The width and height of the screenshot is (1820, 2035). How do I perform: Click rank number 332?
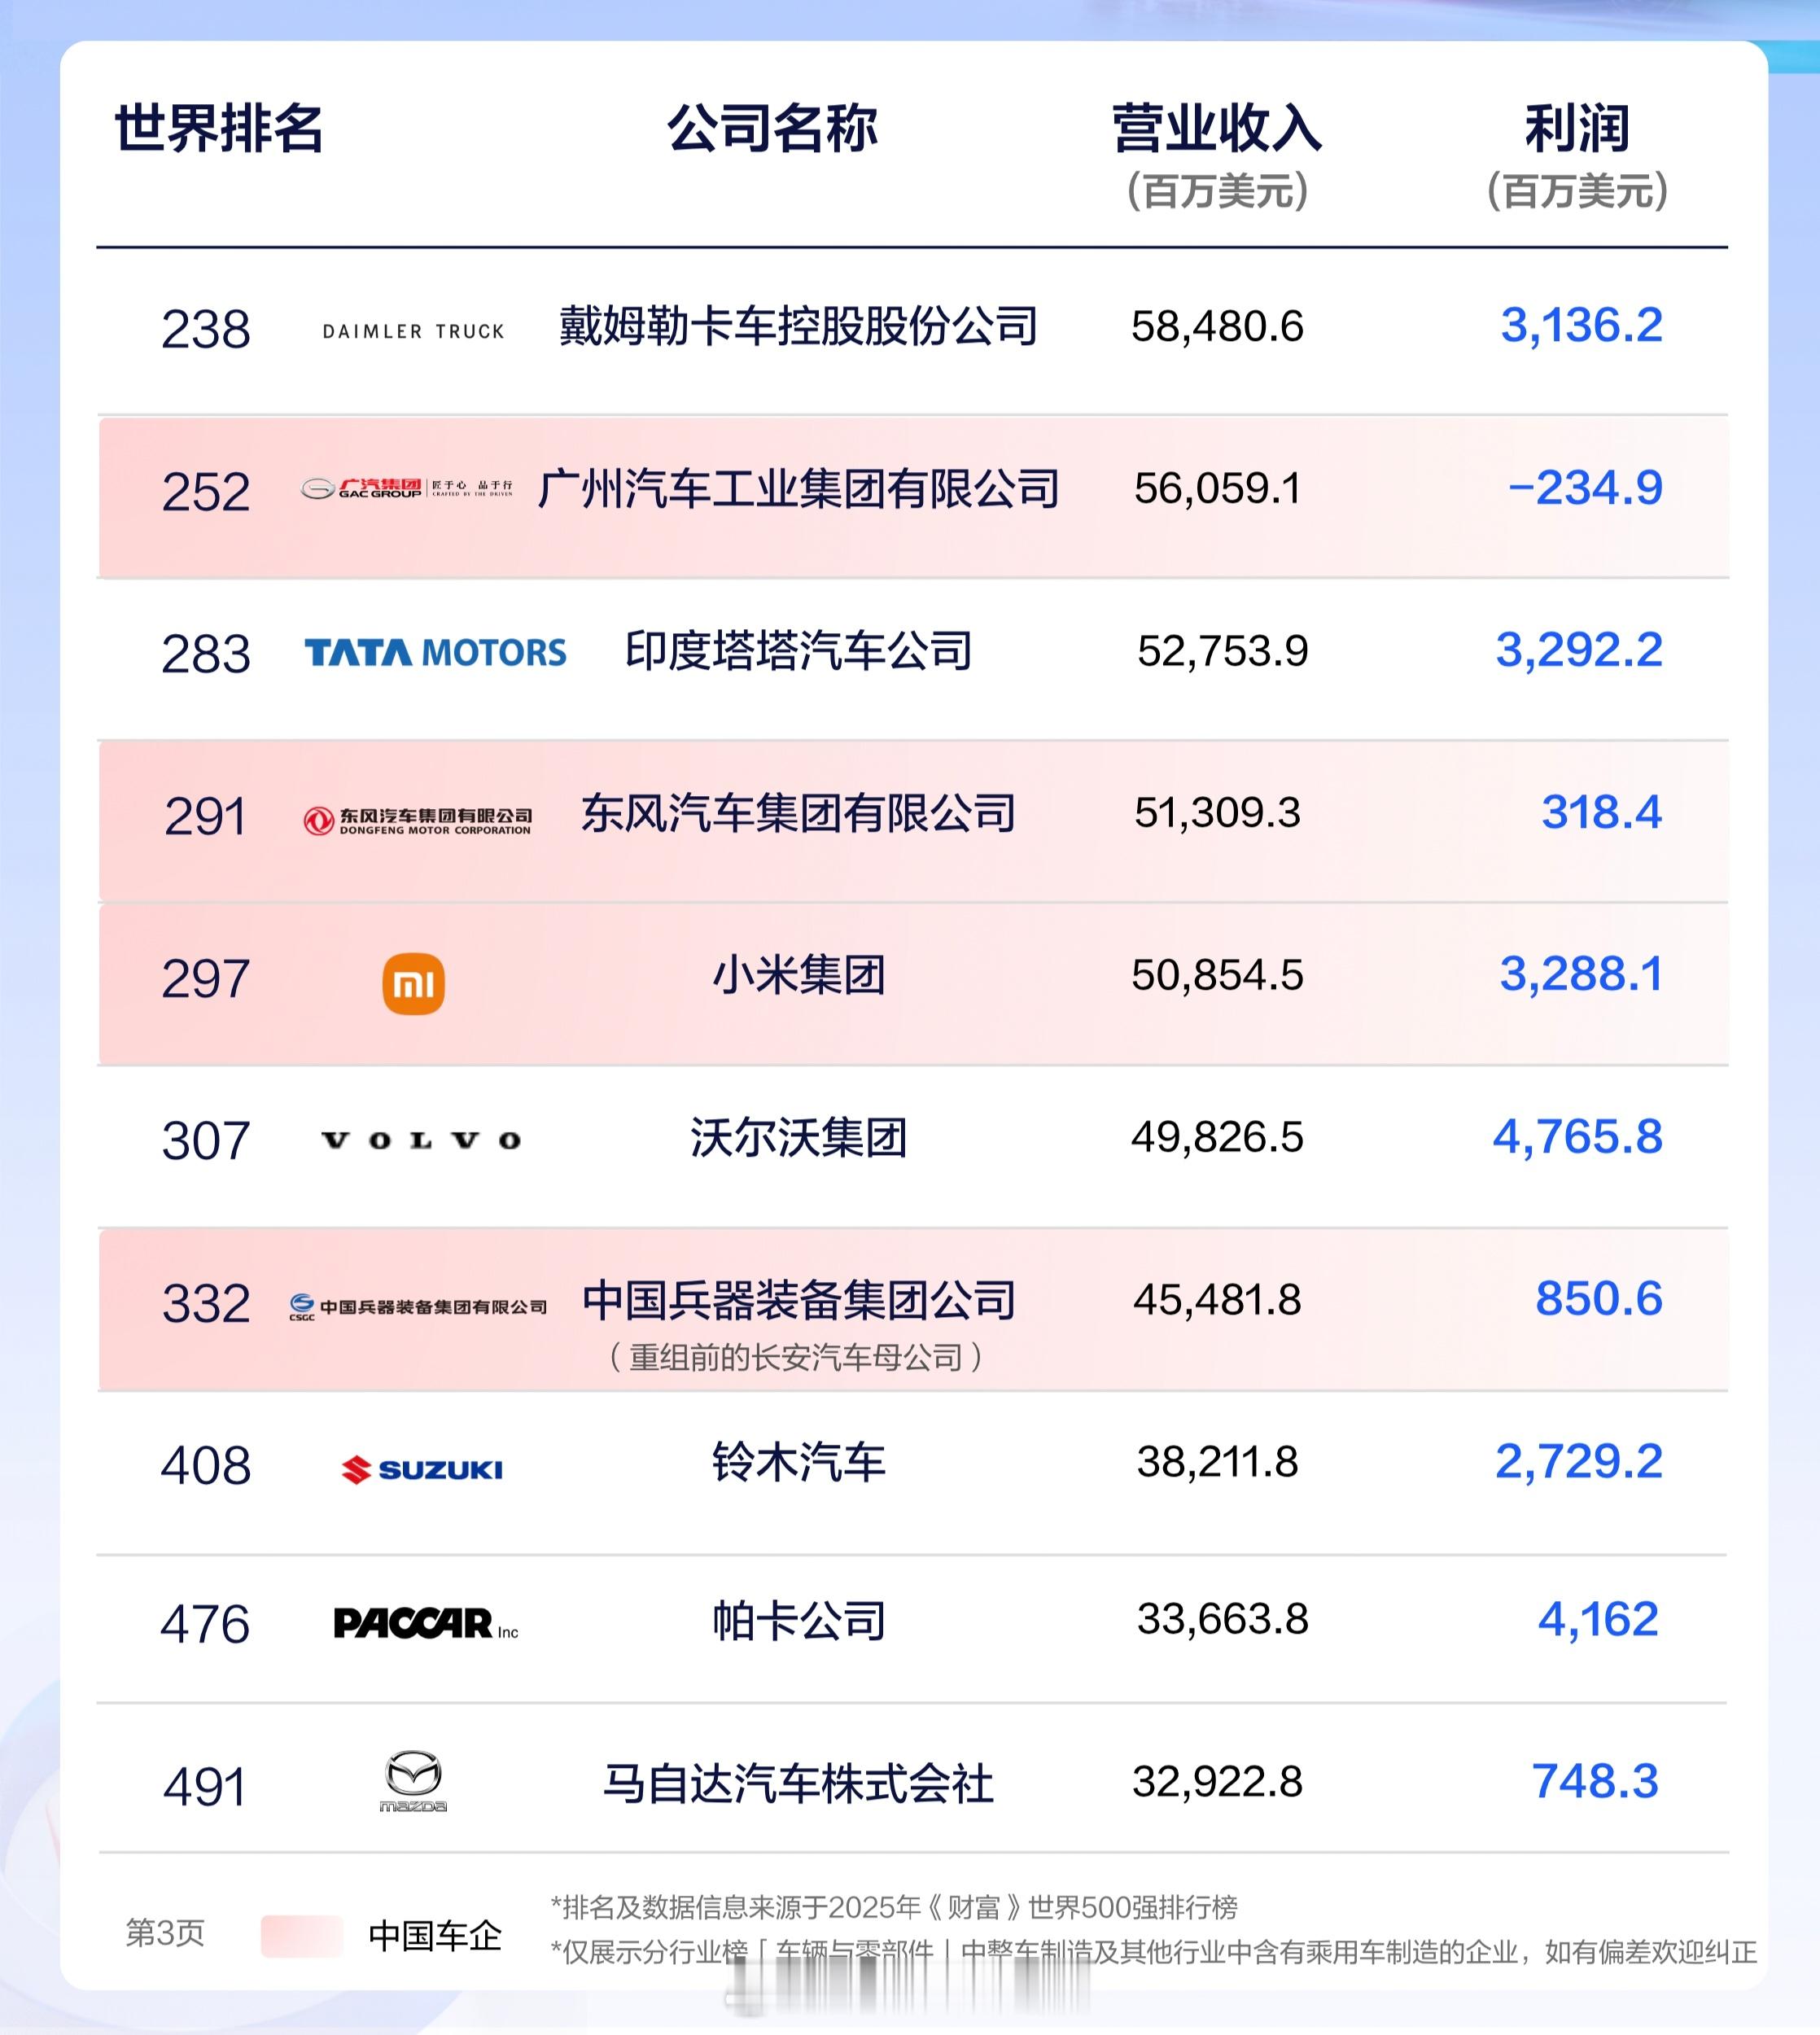(x=206, y=1304)
